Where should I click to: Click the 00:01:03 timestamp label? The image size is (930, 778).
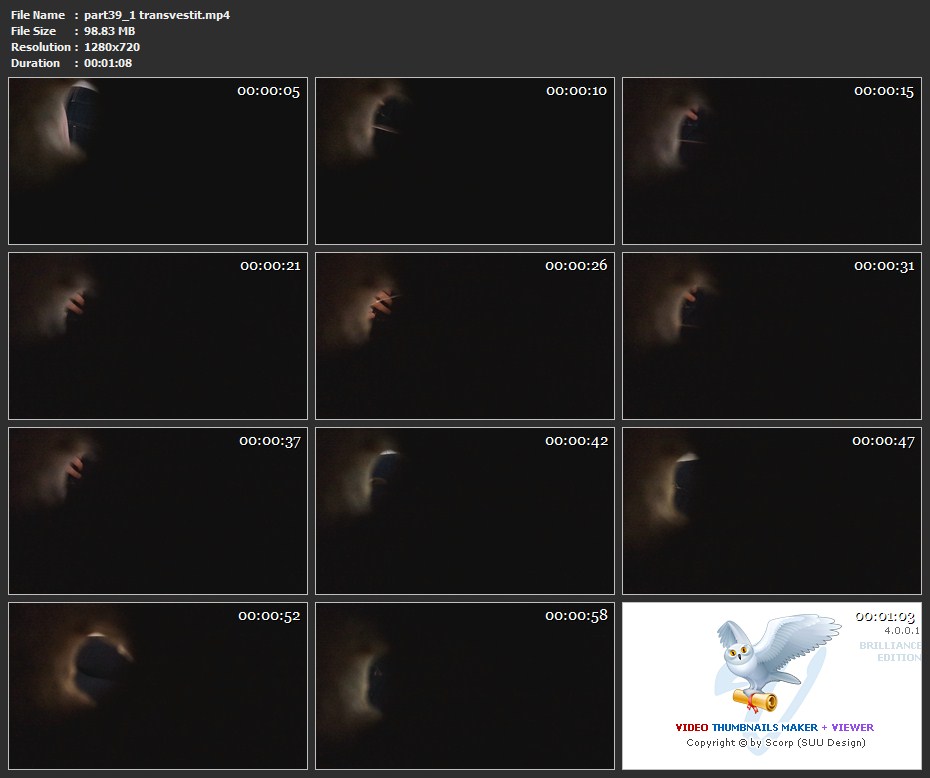tap(884, 616)
